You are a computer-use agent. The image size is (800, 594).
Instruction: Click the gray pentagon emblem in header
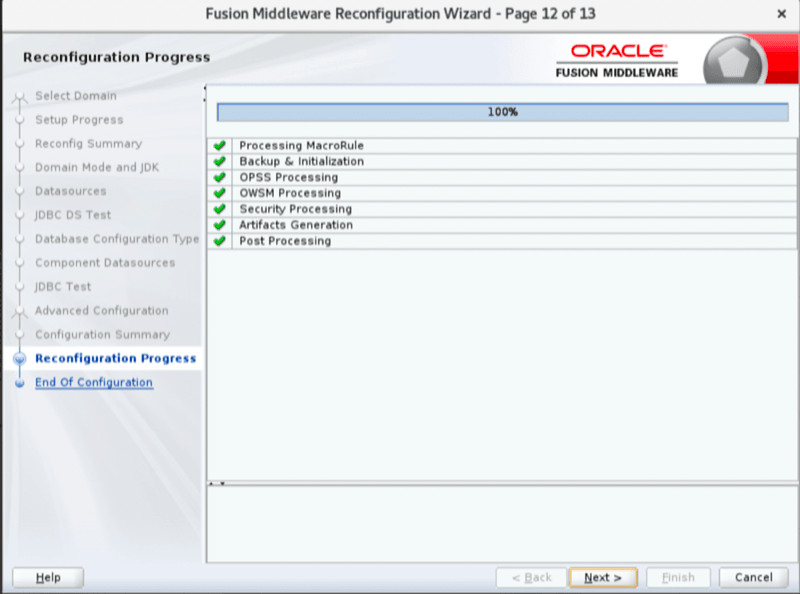click(734, 62)
